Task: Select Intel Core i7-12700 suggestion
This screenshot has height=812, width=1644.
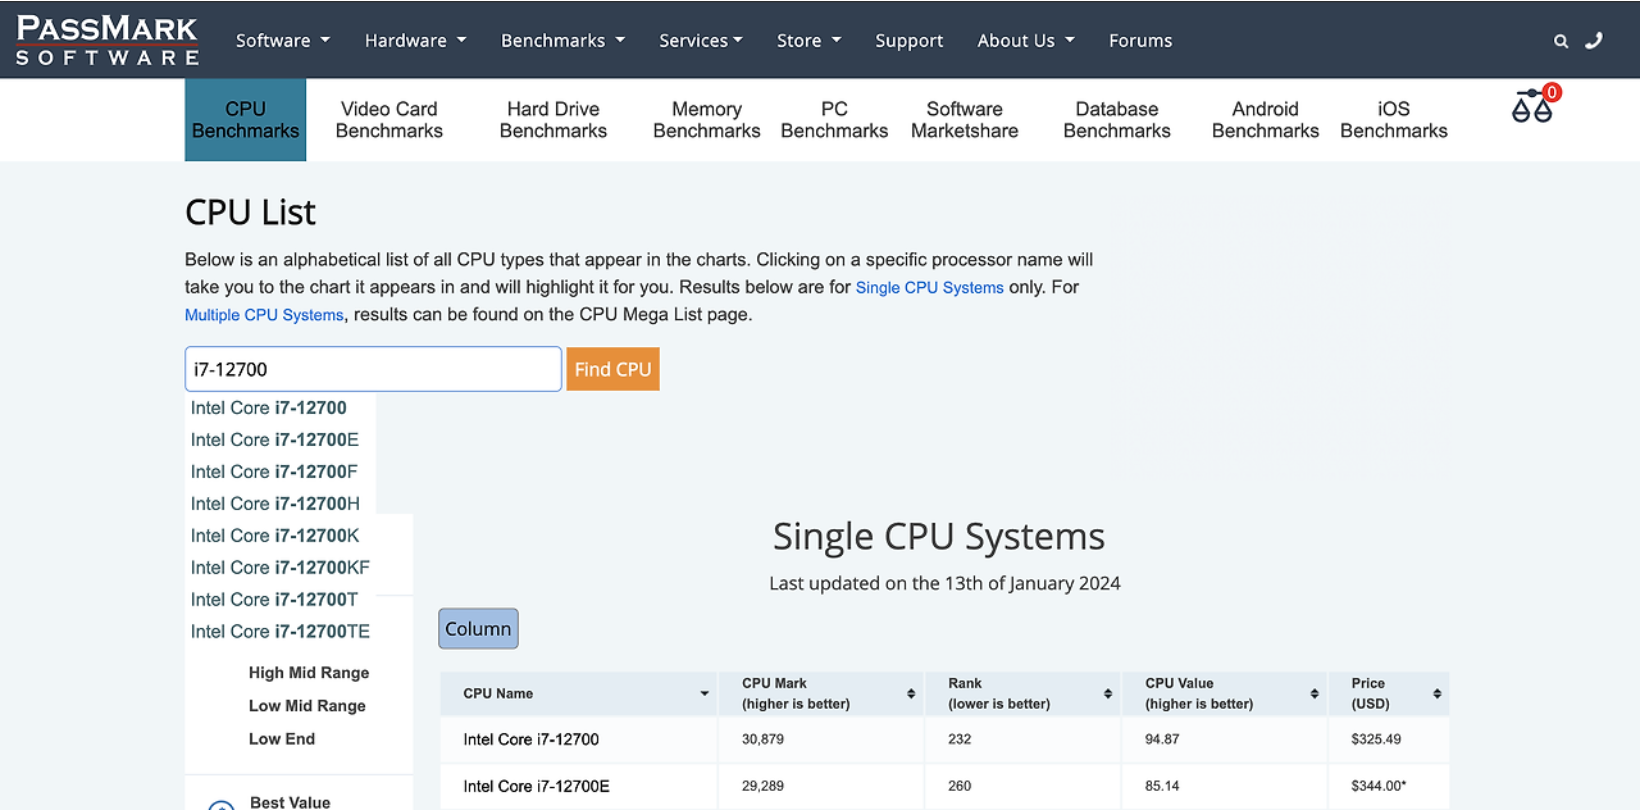Action: point(269,409)
